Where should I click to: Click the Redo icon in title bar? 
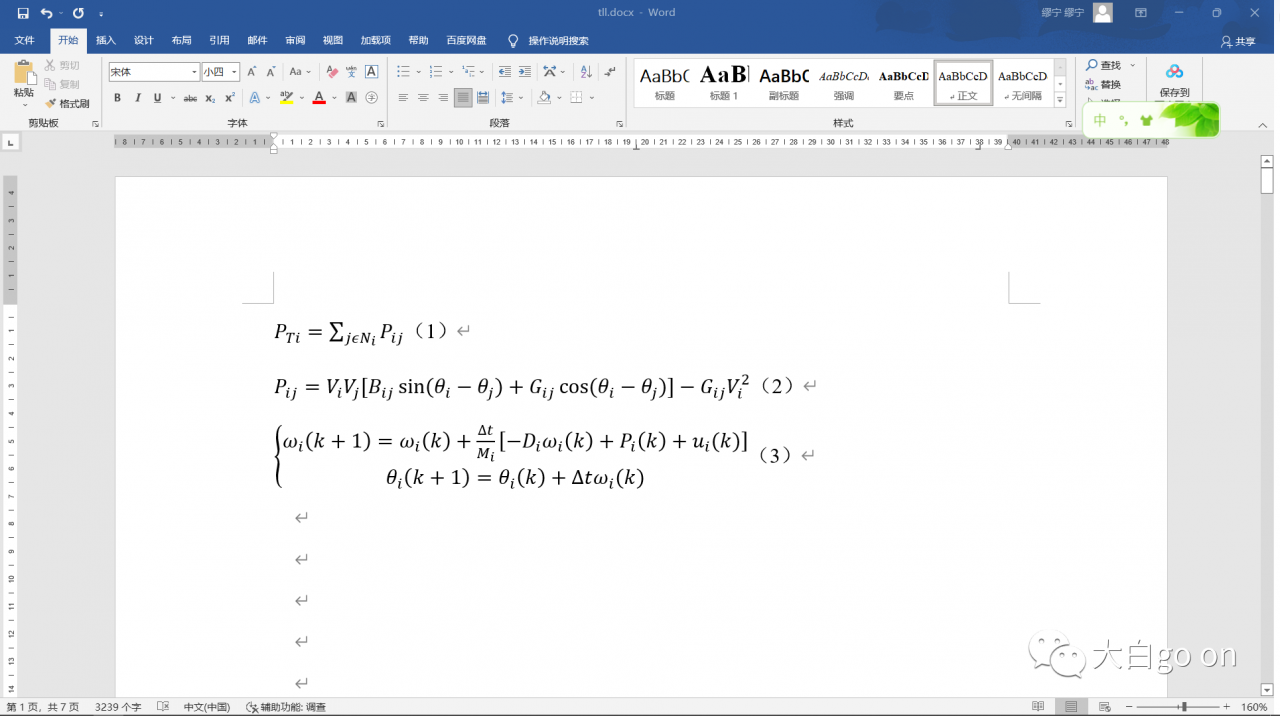tap(78, 13)
